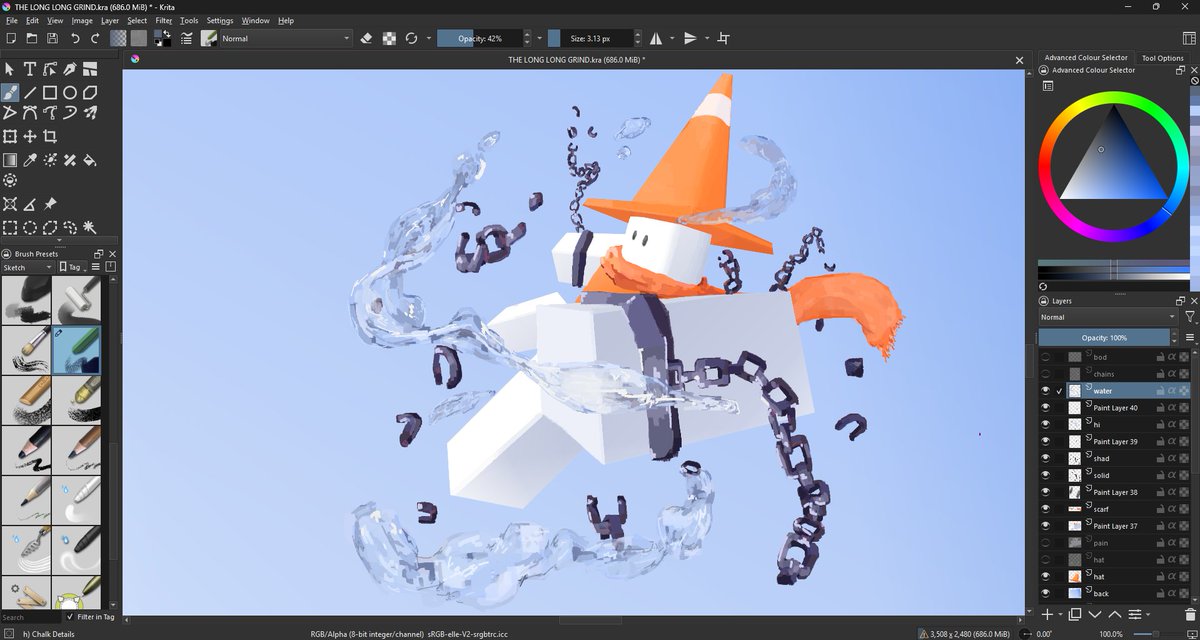The width and height of the screenshot is (1200, 640).
Task: Expand dropdown after opacity slider
Action: (541, 38)
